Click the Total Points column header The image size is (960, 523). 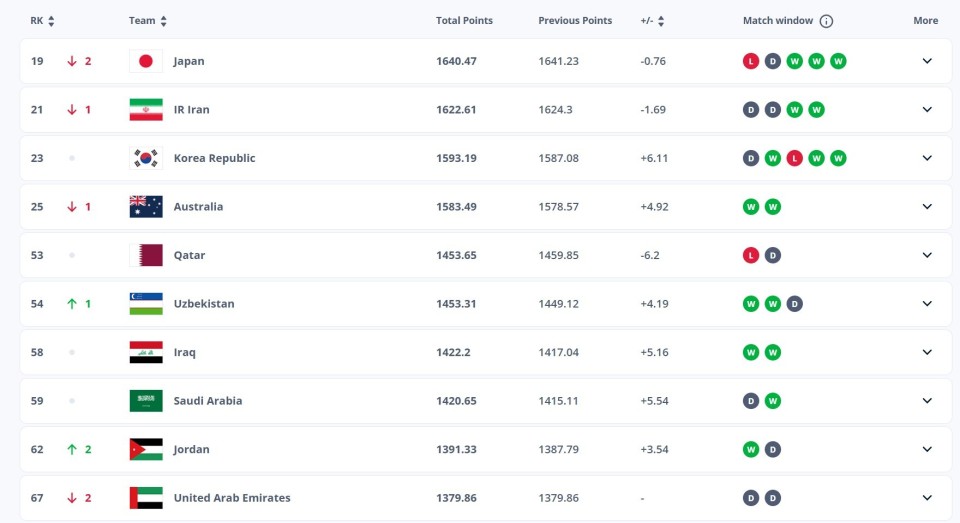pos(464,21)
